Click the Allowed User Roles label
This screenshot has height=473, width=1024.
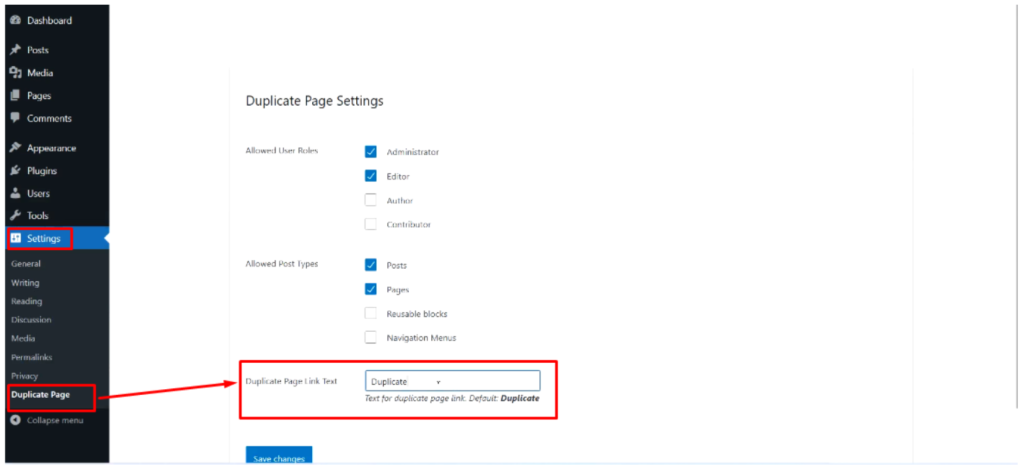click(282, 151)
